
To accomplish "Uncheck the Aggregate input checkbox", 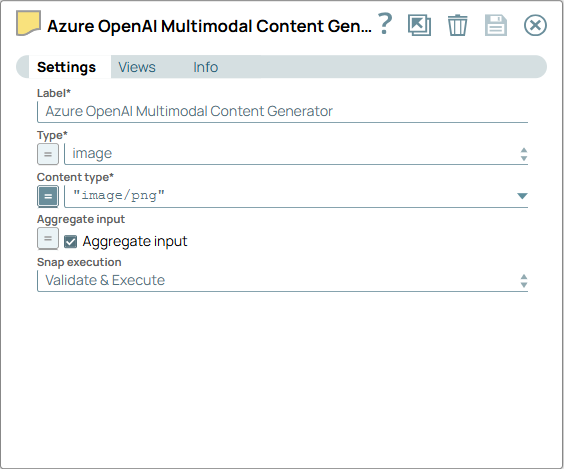I will (x=70, y=242).
